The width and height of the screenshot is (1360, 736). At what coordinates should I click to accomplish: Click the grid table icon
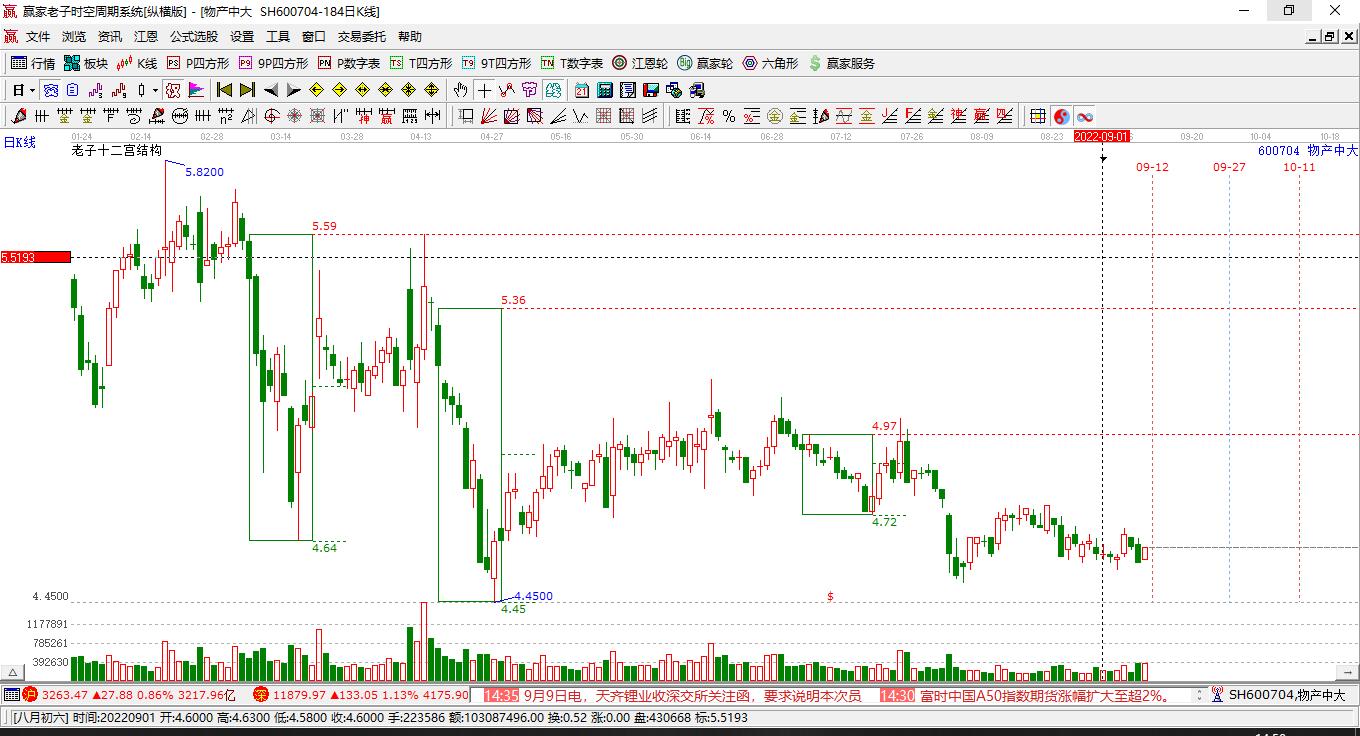[x=1038, y=116]
